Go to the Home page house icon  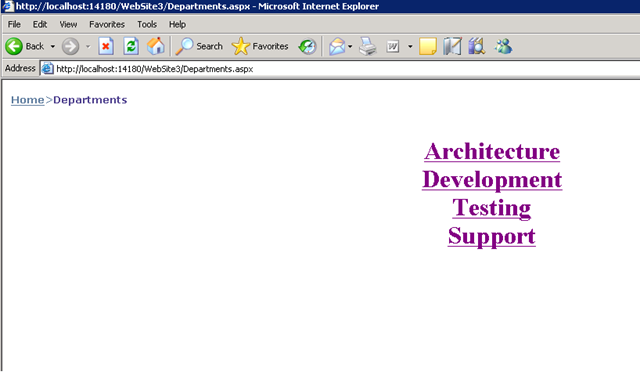coord(156,46)
